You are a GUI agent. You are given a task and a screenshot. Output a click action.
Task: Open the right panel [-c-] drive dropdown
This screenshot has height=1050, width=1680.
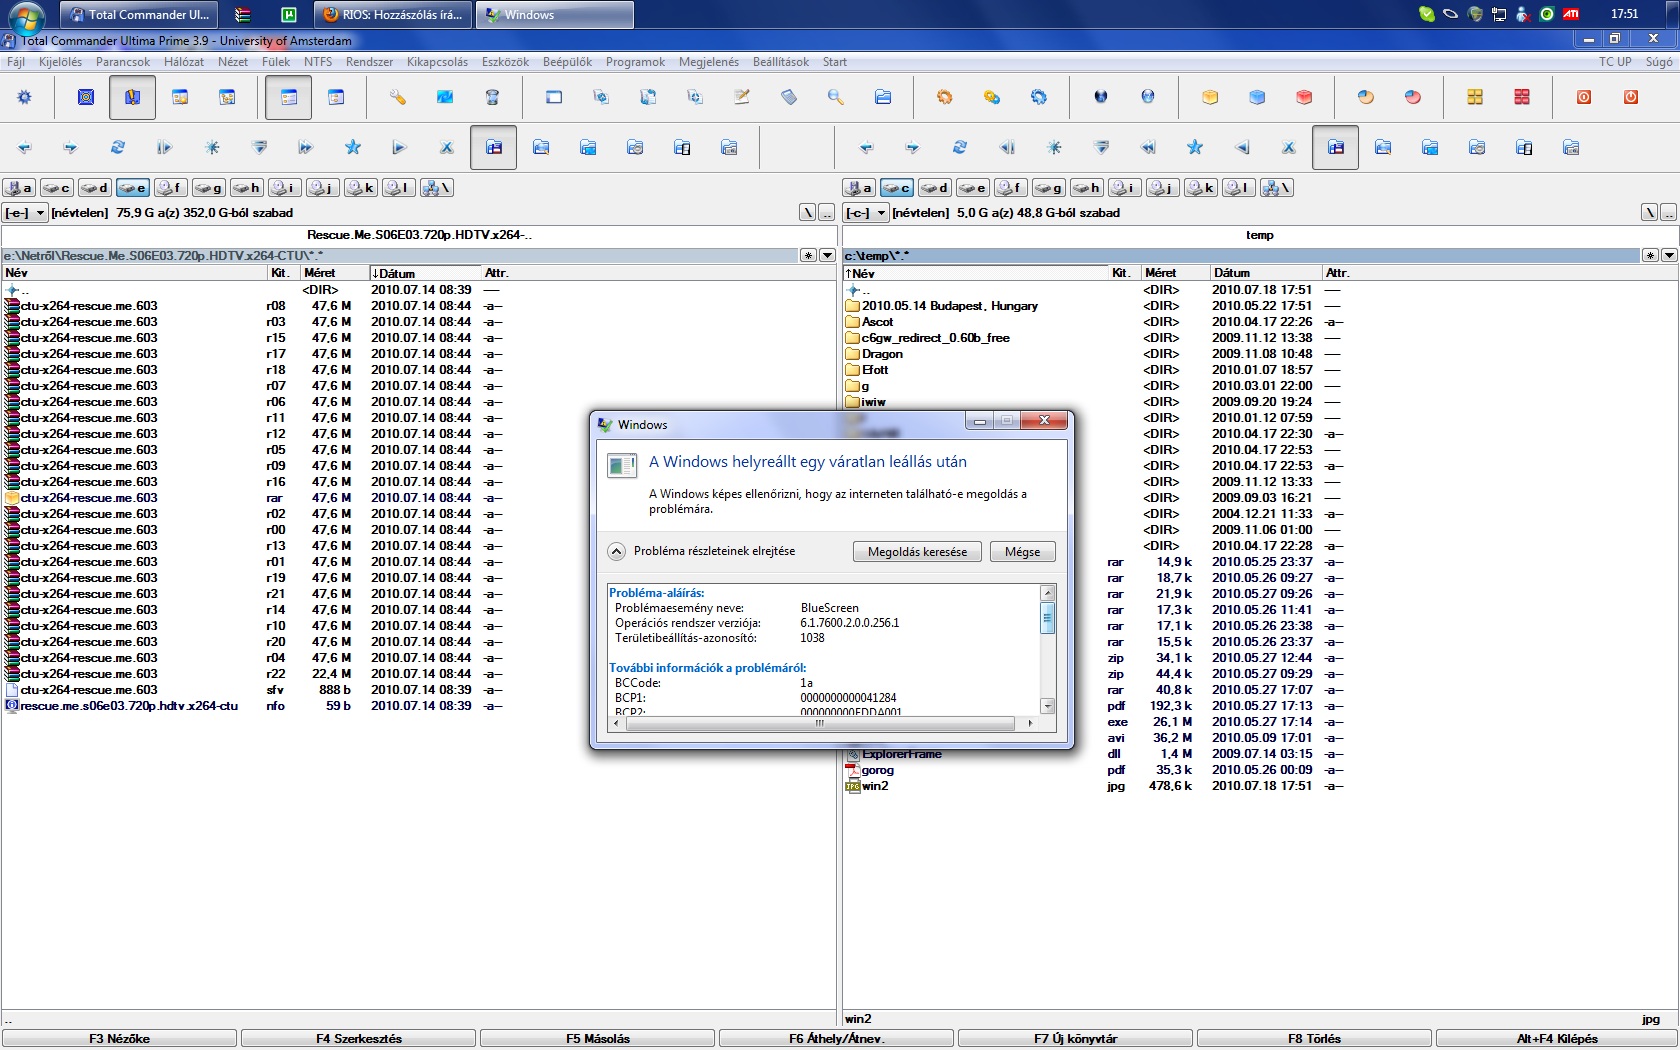point(866,213)
